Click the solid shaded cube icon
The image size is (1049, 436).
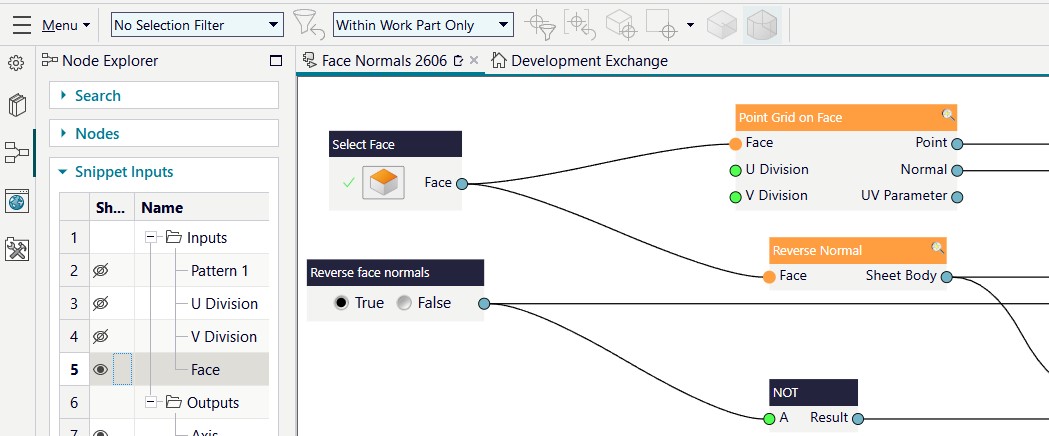722,25
